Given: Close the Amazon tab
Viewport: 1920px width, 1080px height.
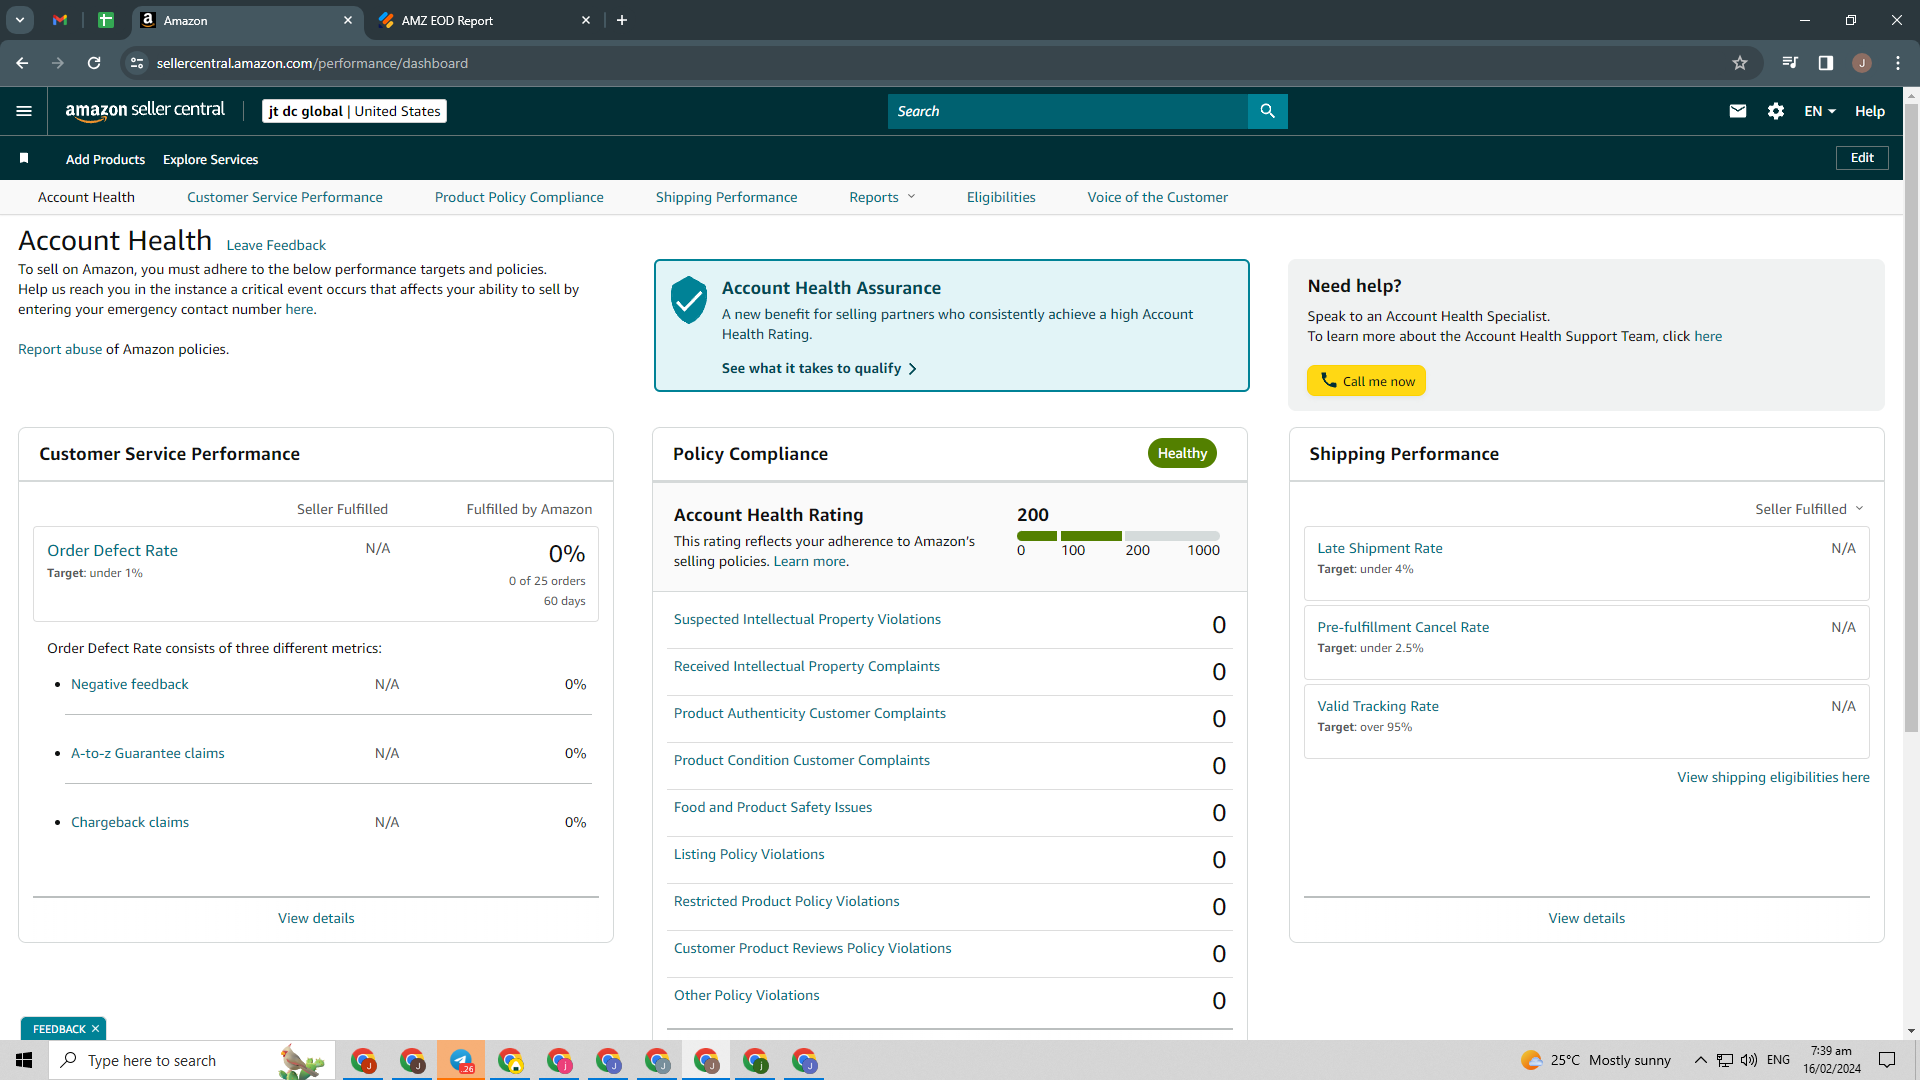Looking at the screenshot, I should 348,20.
